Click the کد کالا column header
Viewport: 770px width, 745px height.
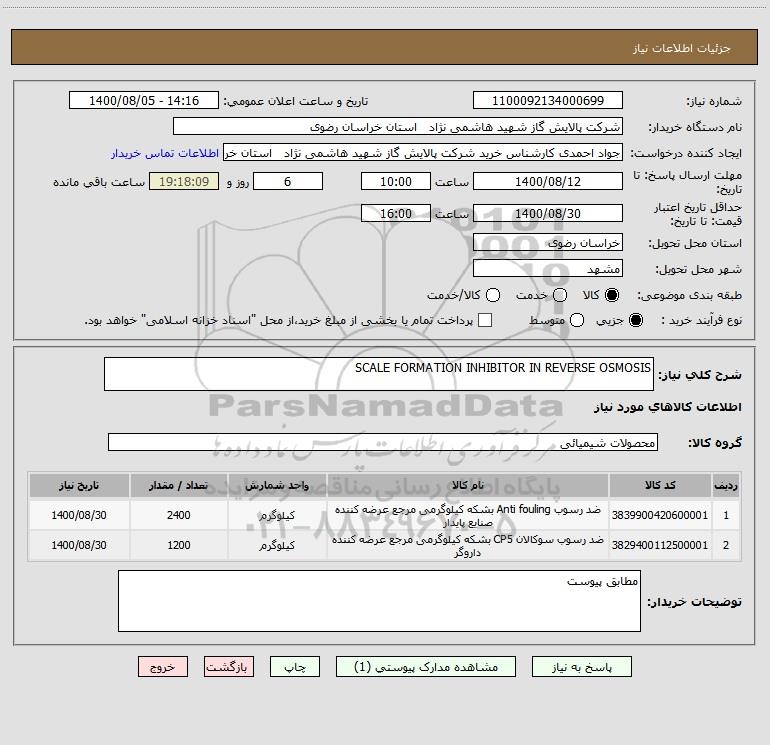pyautogui.click(x=660, y=485)
